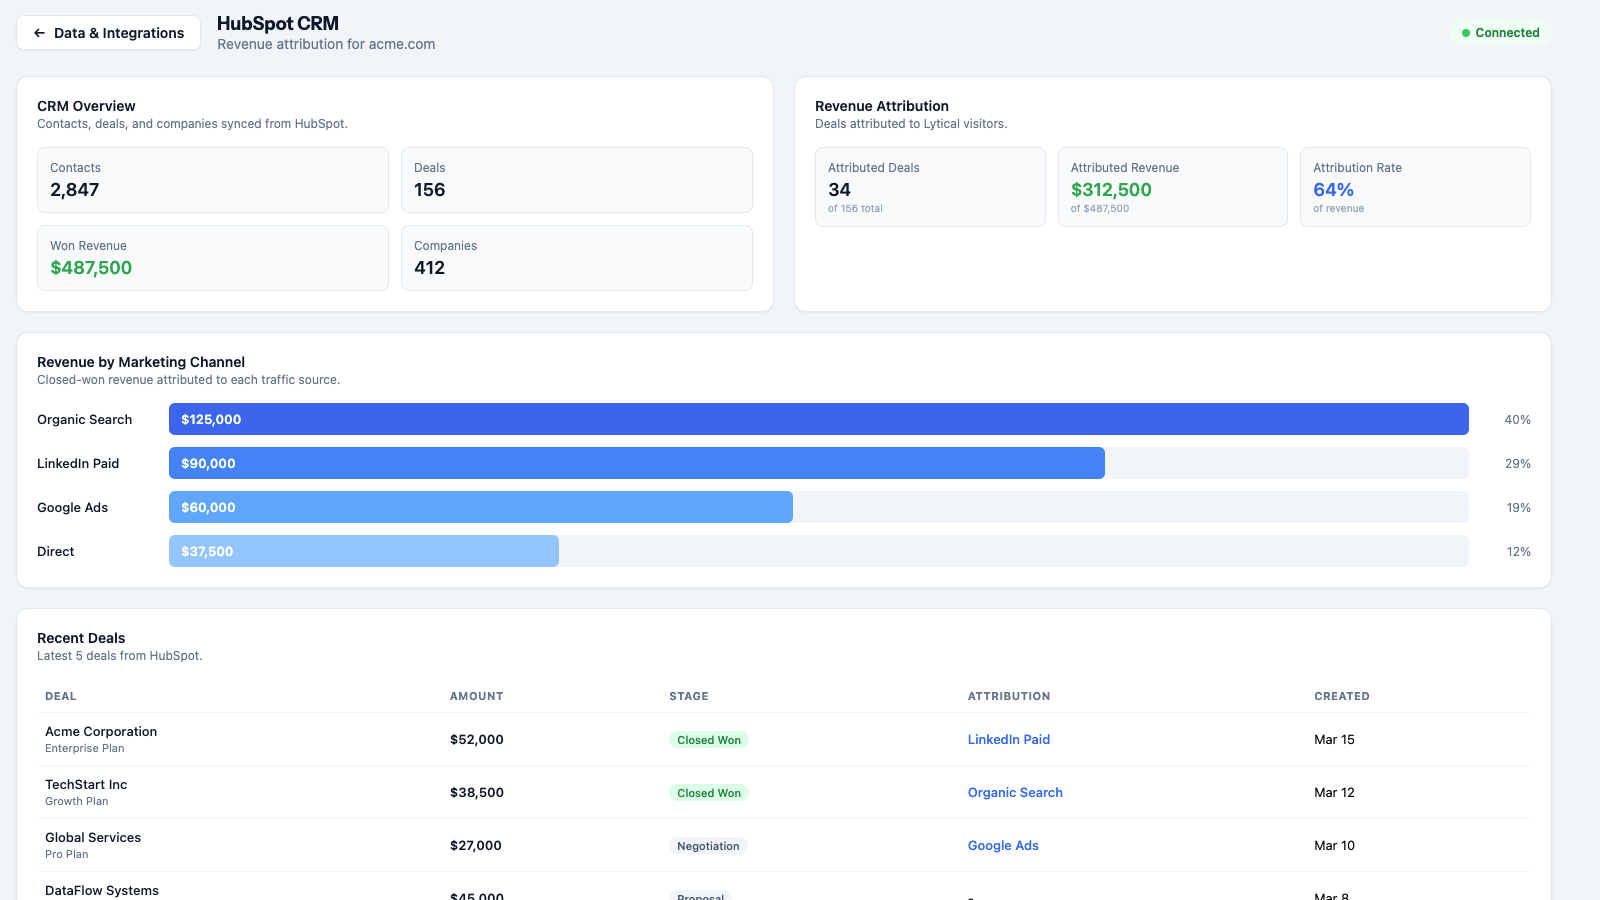The image size is (1600, 900).
Task: Open the Contacts stat card
Action: coord(212,180)
